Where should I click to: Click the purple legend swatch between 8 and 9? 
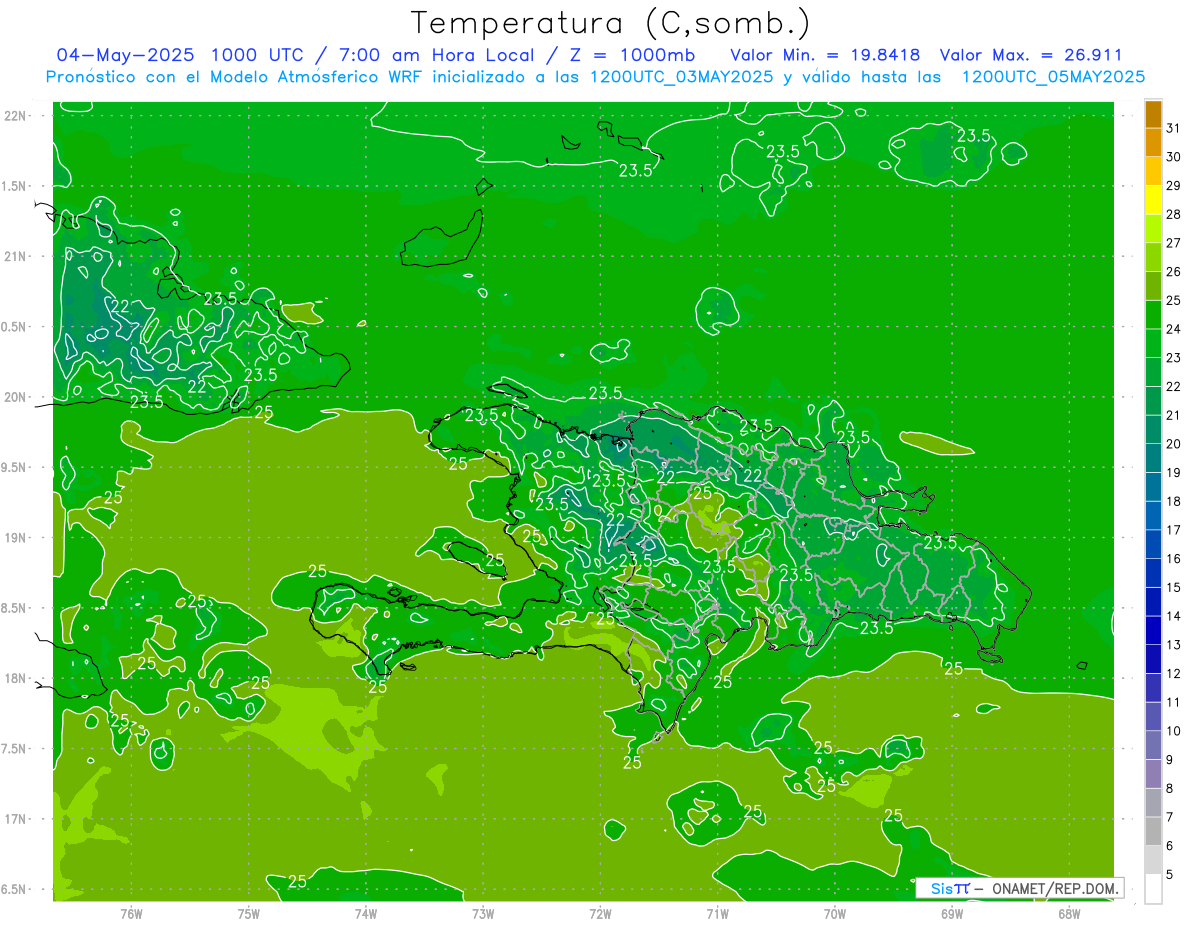pyautogui.click(x=1153, y=774)
